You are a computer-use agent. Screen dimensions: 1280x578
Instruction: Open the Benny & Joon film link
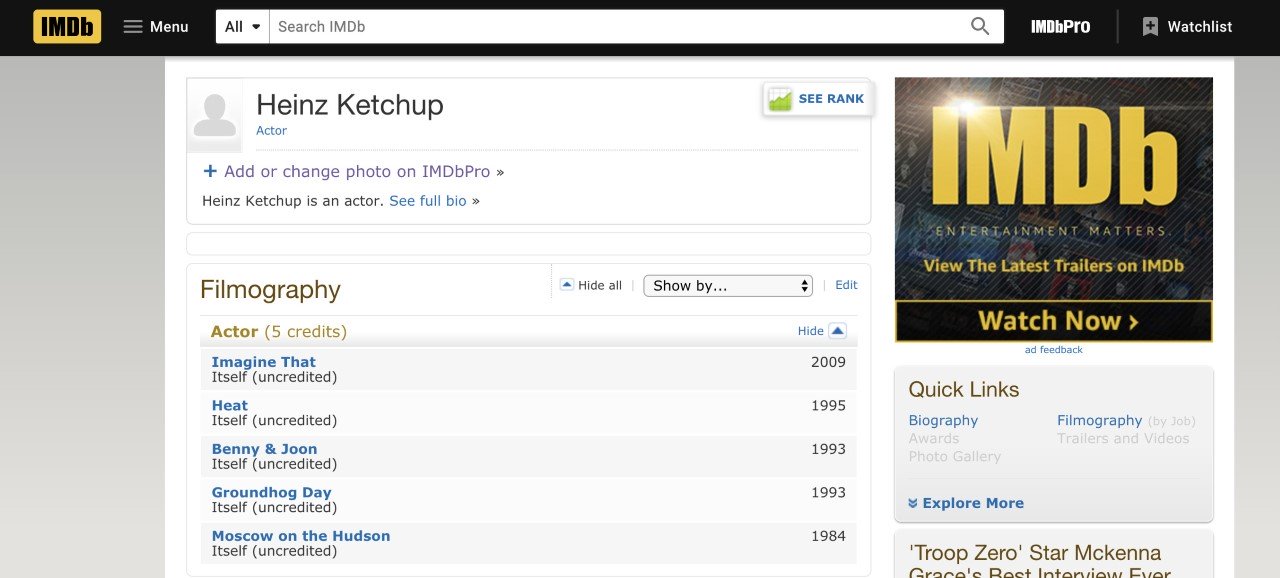(x=265, y=449)
